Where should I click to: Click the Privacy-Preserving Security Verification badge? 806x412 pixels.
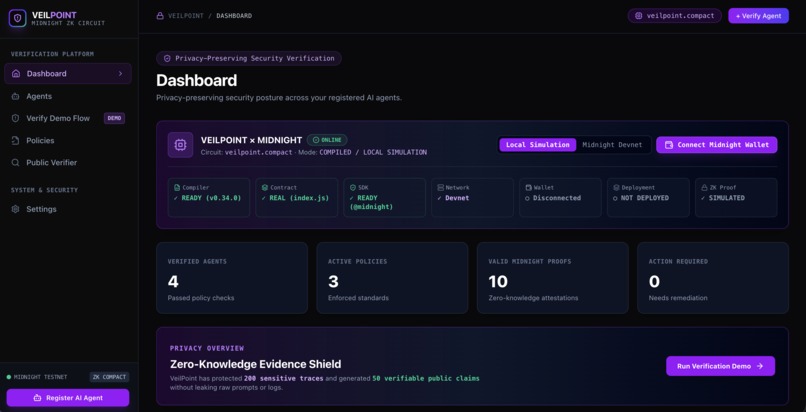(249, 59)
